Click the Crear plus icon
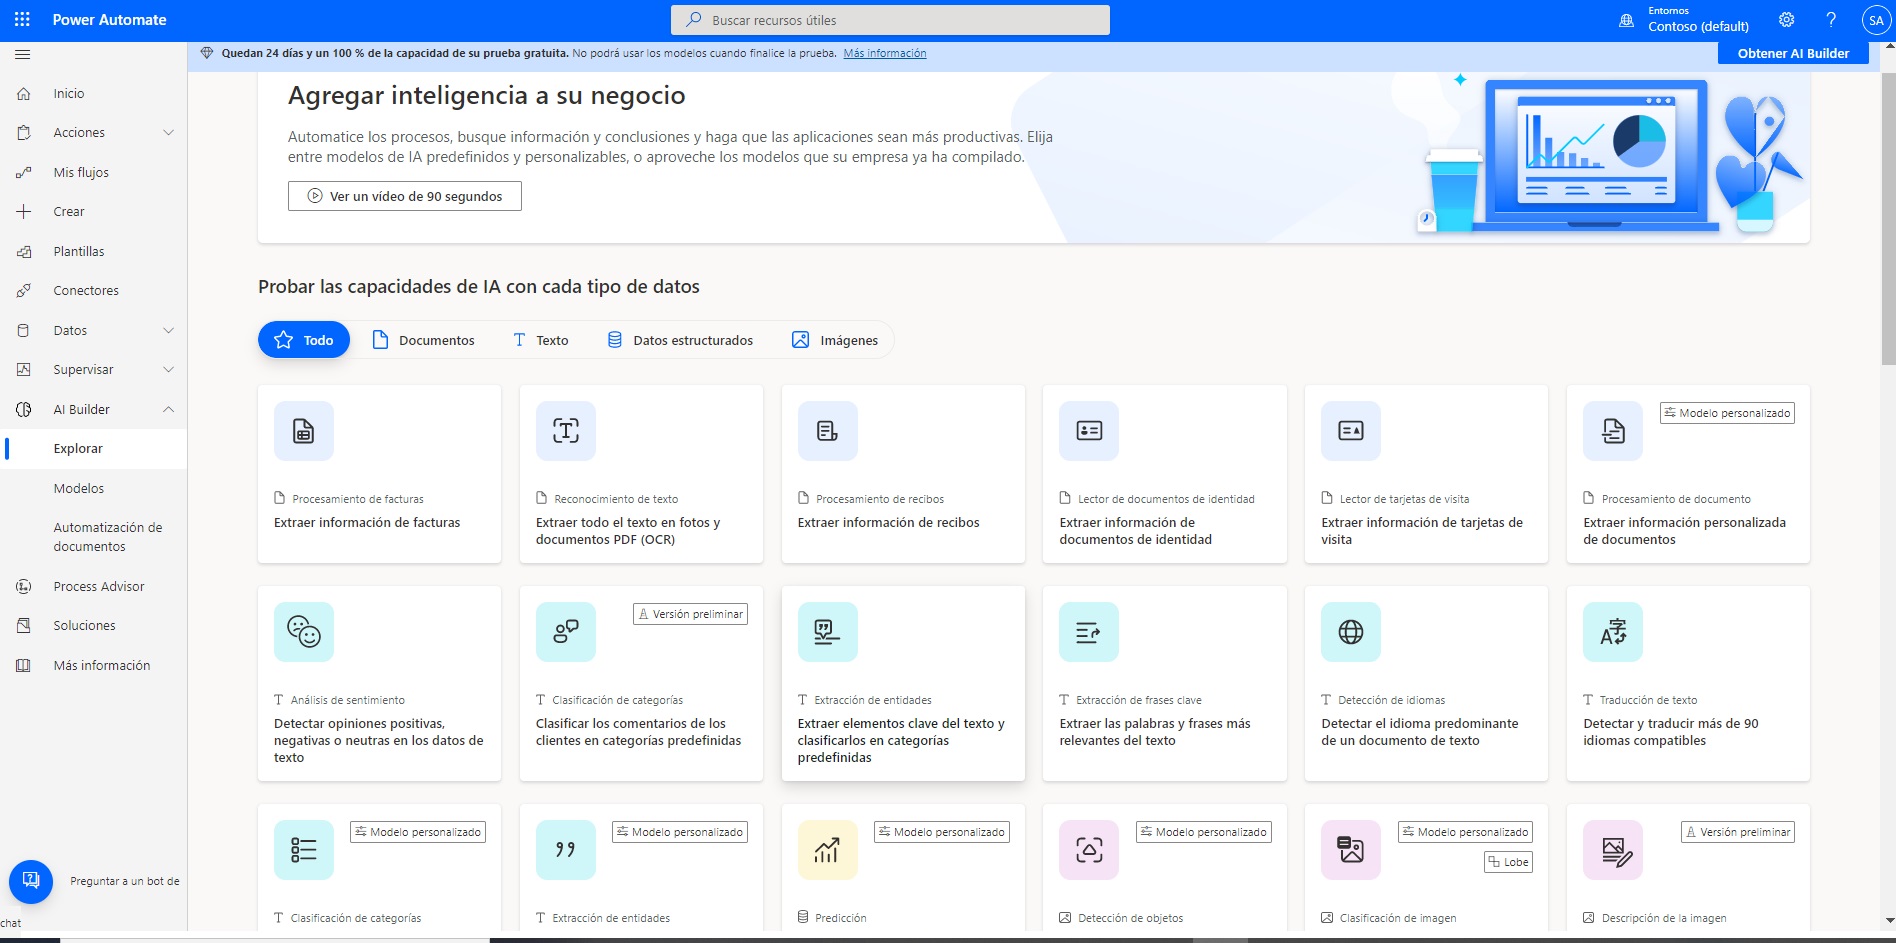The image size is (1896, 943). tap(24, 211)
